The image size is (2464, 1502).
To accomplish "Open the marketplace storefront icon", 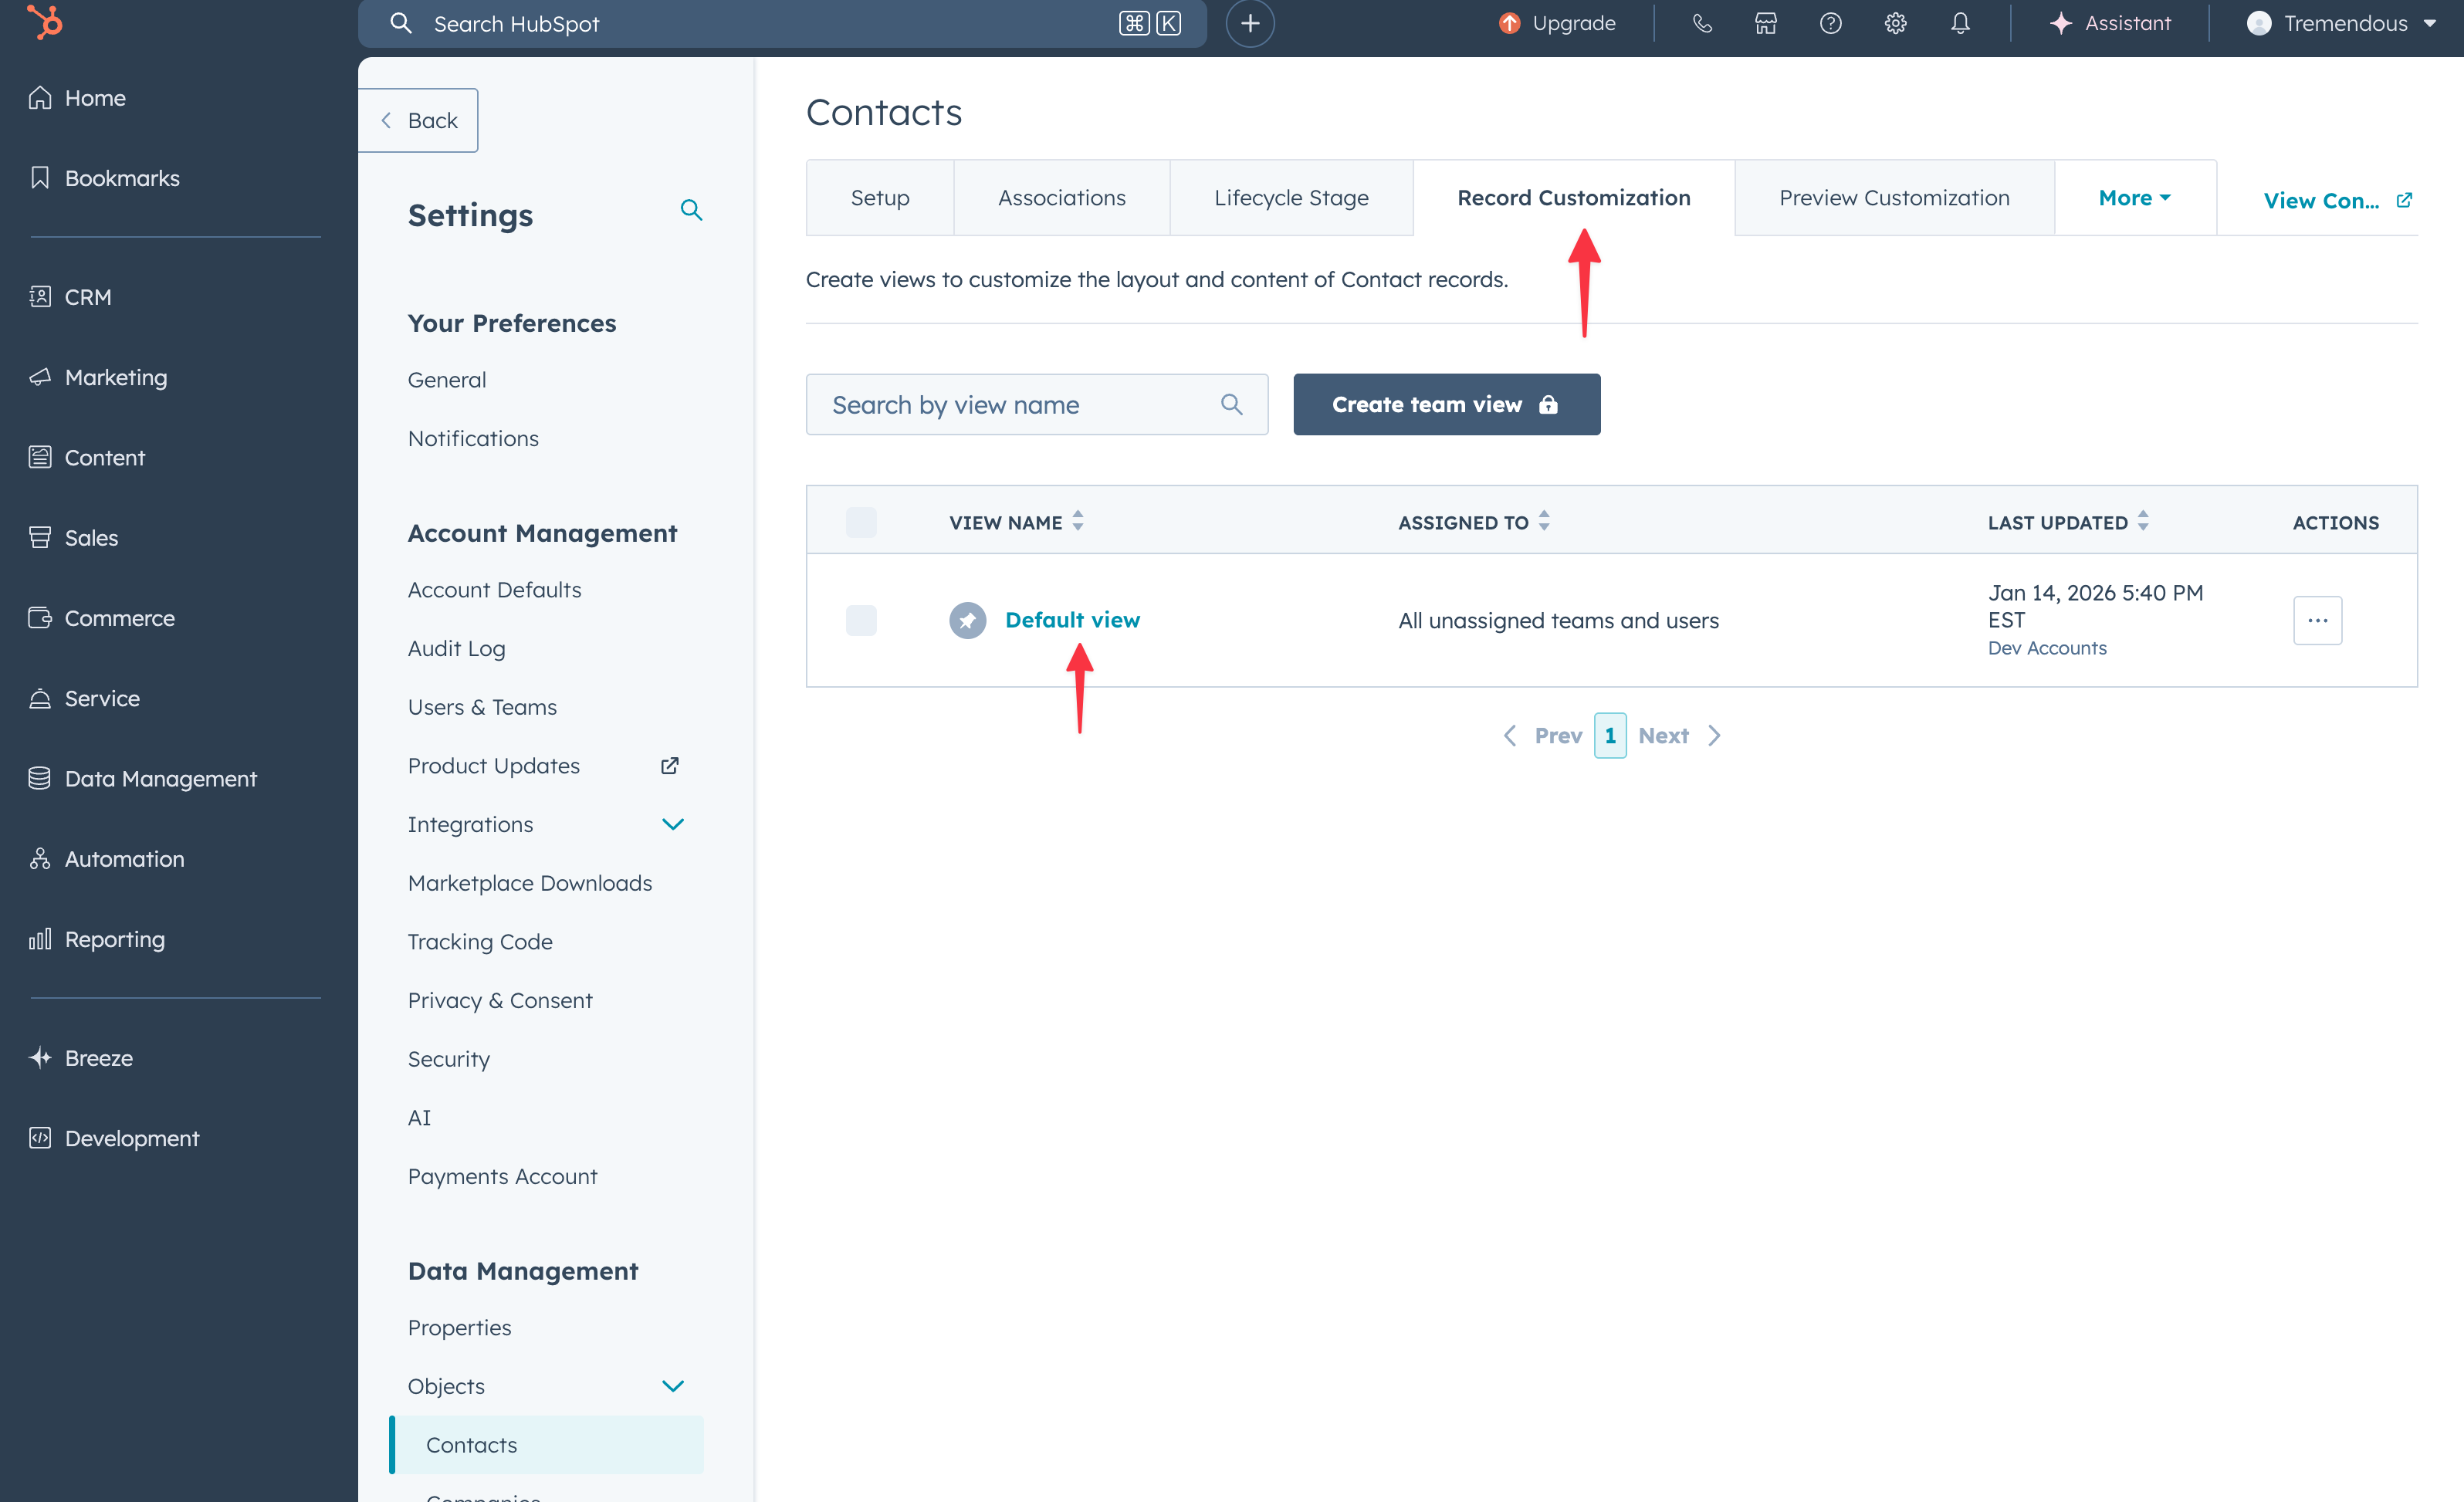I will coord(1766,23).
